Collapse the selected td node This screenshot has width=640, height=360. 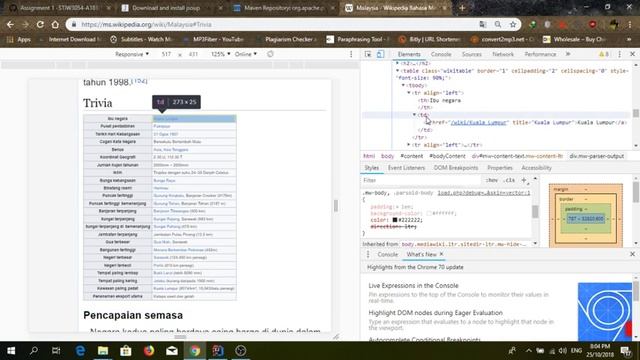click(x=415, y=115)
